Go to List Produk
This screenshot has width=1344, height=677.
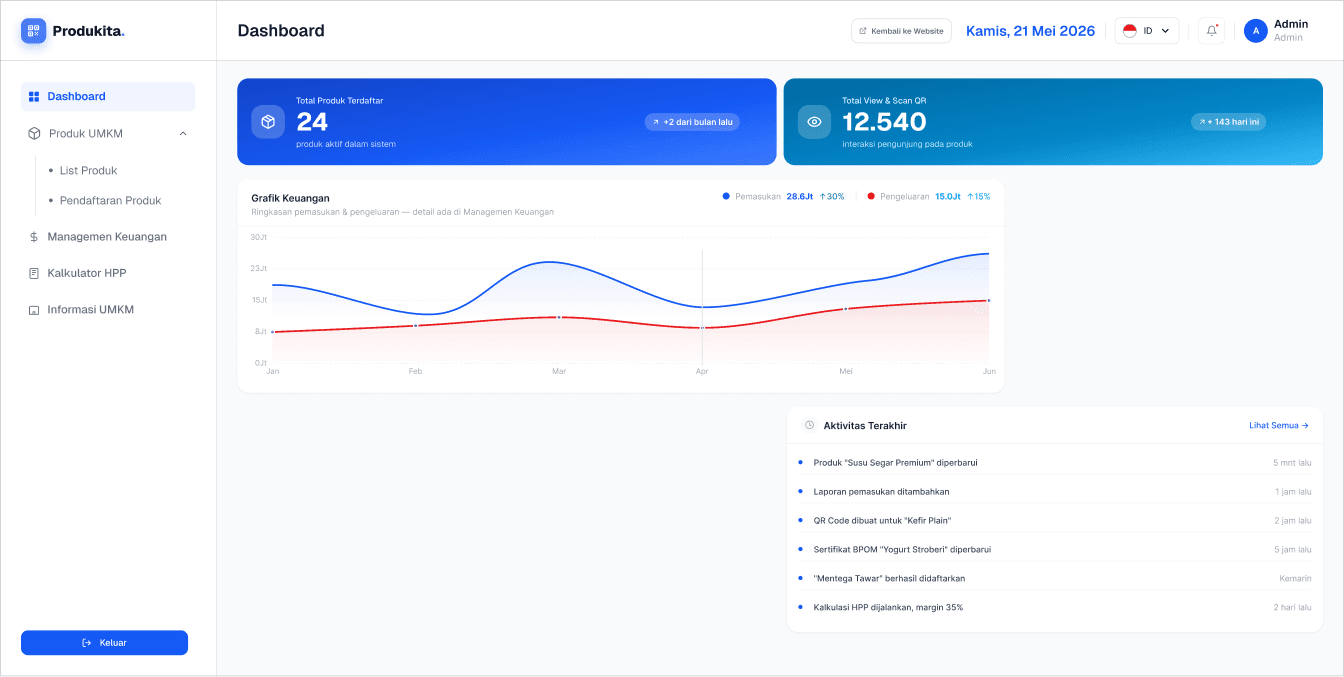(x=88, y=171)
